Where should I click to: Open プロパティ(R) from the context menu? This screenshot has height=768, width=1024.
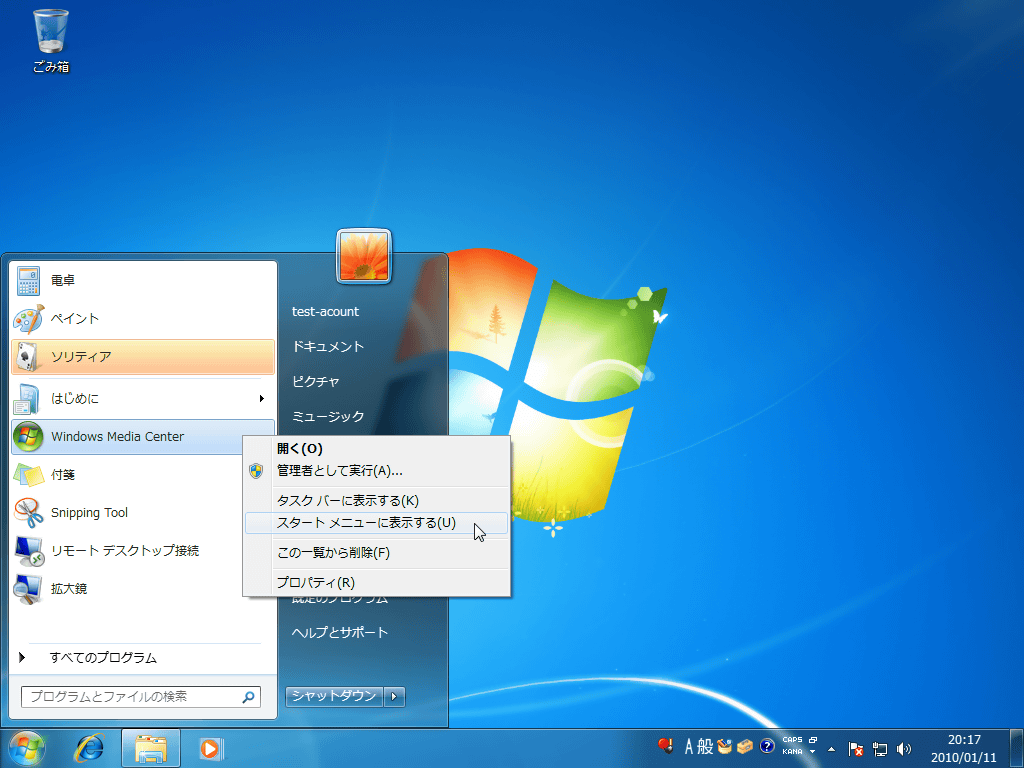[377, 583]
